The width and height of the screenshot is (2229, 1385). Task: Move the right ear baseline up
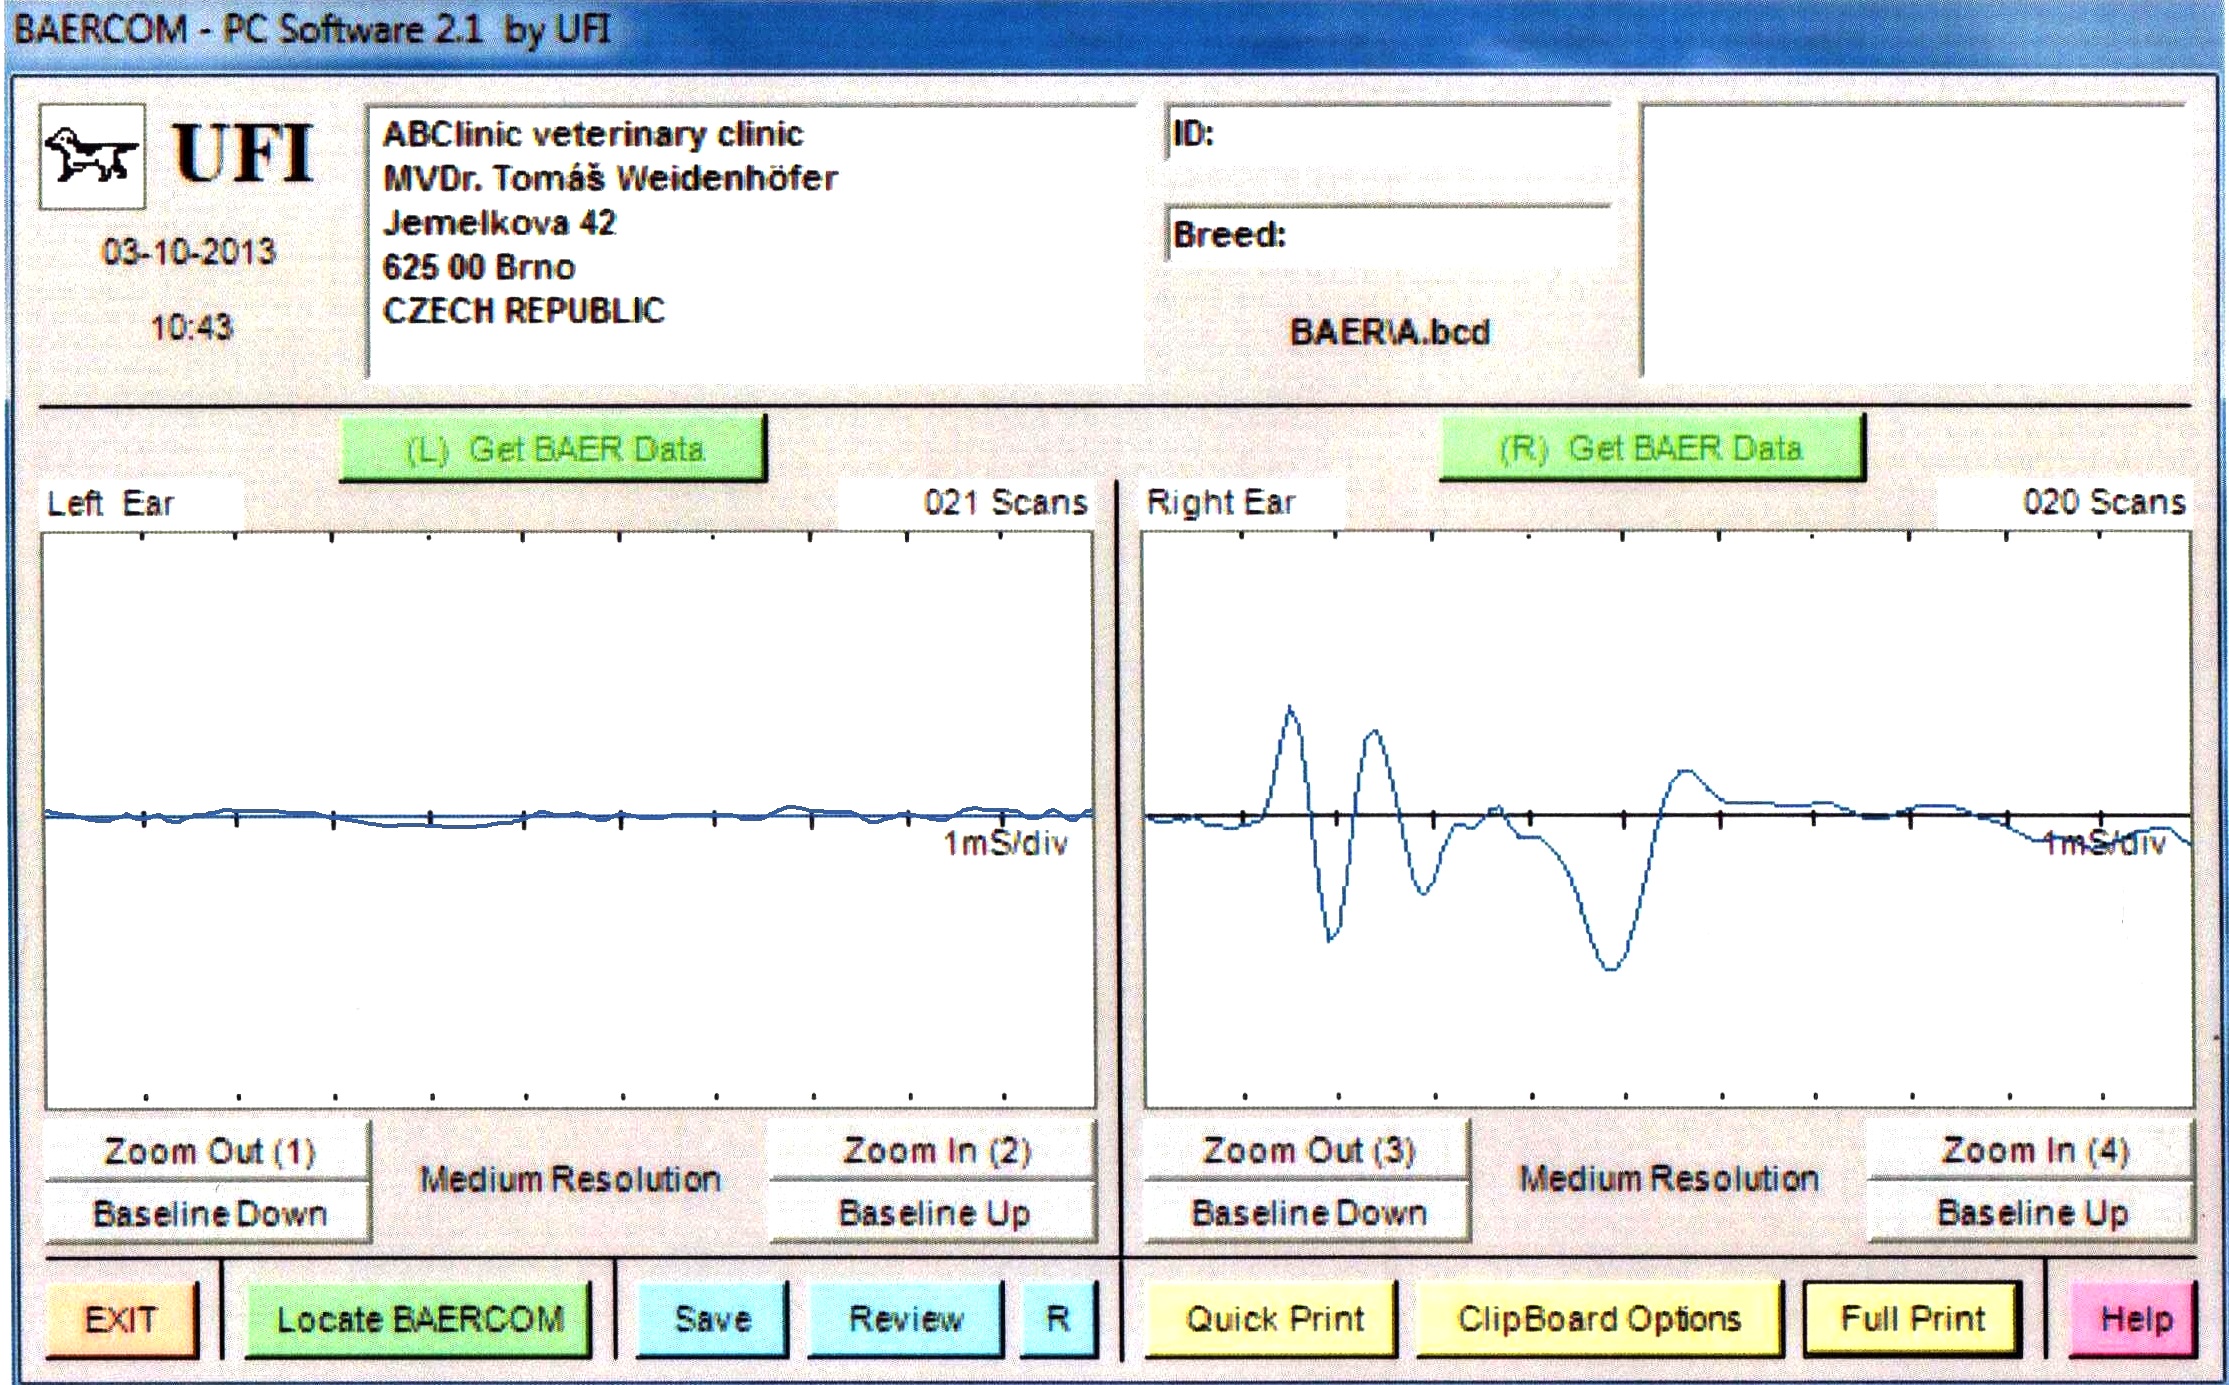tap(2033, 1213)
